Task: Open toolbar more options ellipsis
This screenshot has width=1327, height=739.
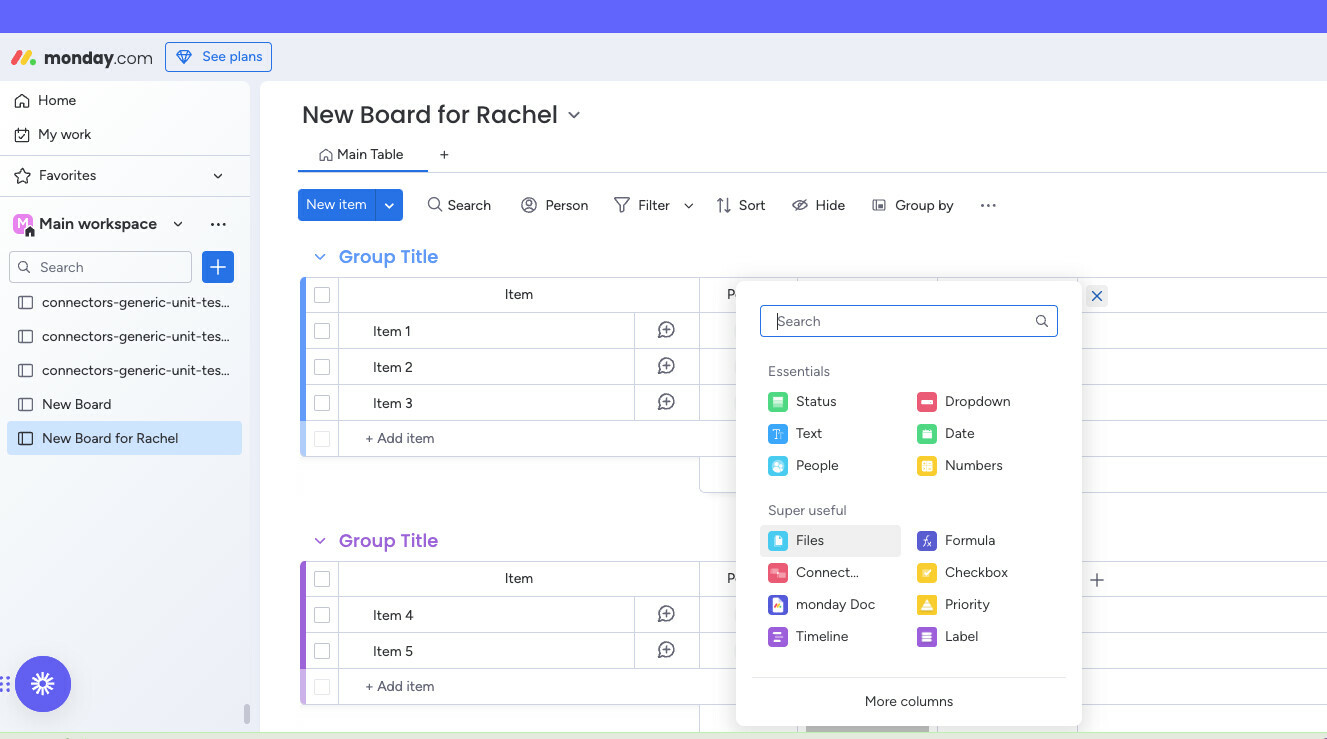Action: point(988,205)
